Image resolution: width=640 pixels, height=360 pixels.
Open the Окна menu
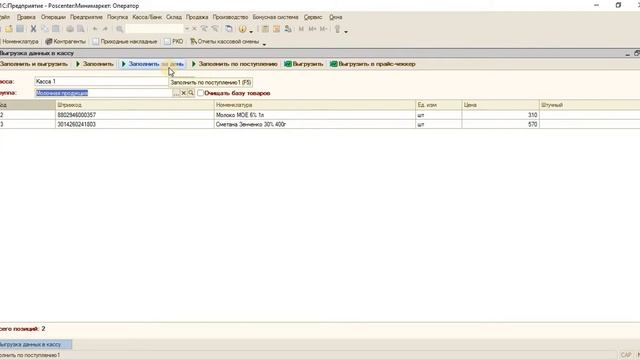point(336,17)
